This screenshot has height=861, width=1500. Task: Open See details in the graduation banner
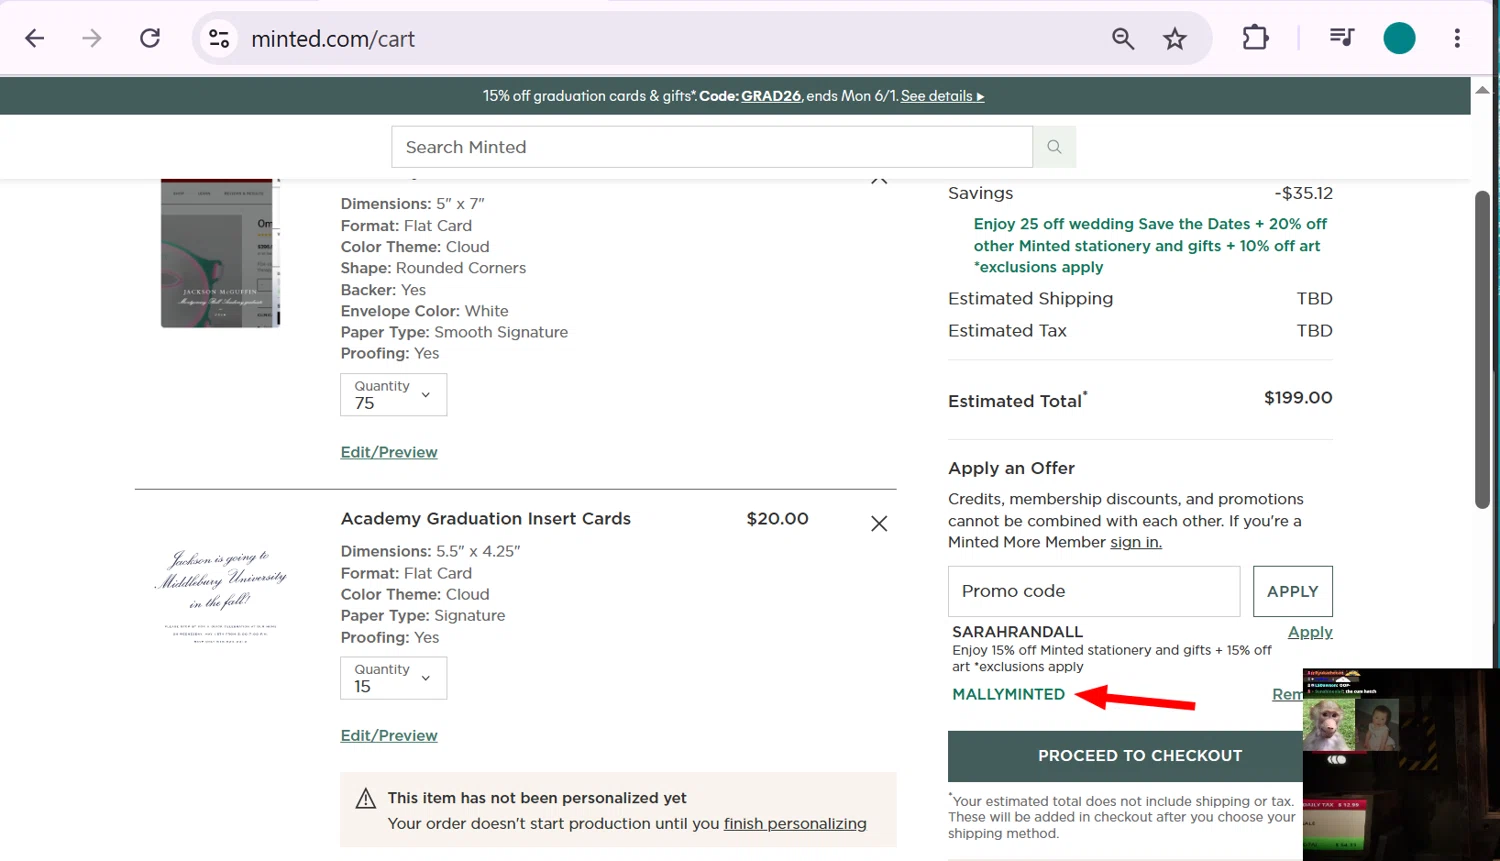(x=942, y=96)
